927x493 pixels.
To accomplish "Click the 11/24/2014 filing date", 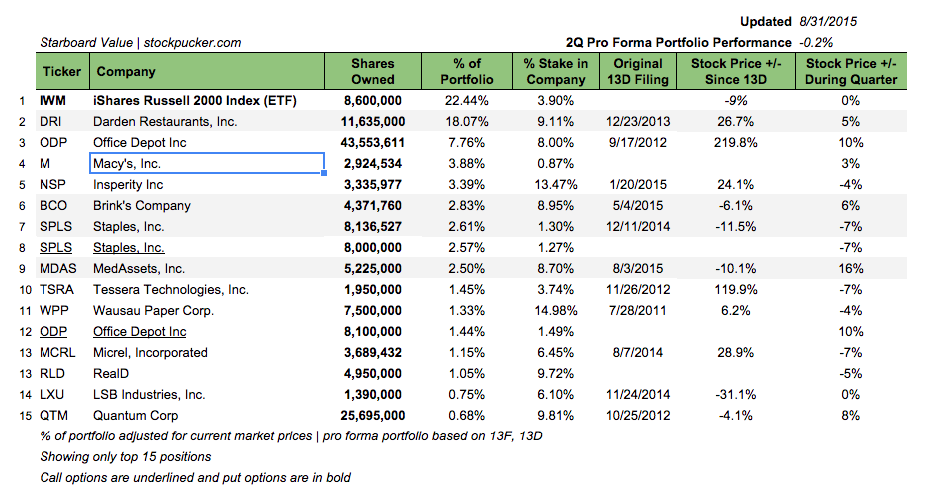I will coord(638,394).
